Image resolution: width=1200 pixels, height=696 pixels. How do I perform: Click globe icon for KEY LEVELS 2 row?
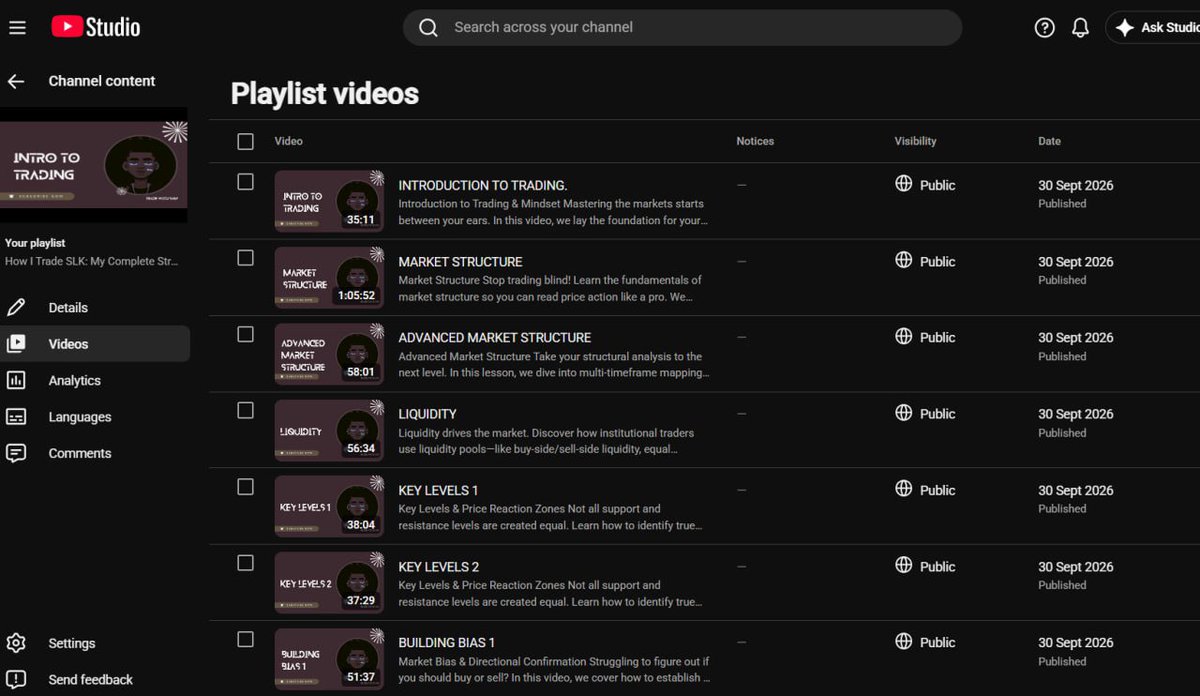pyautogui.click(x=904, y=565)
